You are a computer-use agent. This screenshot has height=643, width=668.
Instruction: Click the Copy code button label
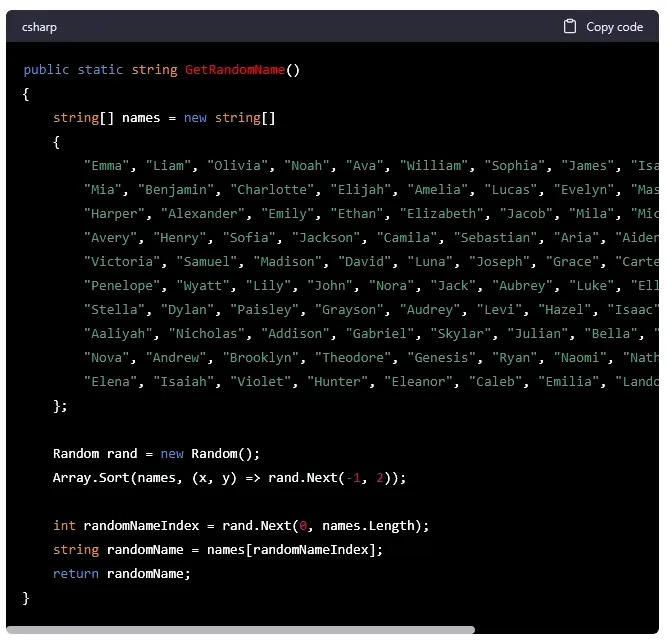click(614, 27)
